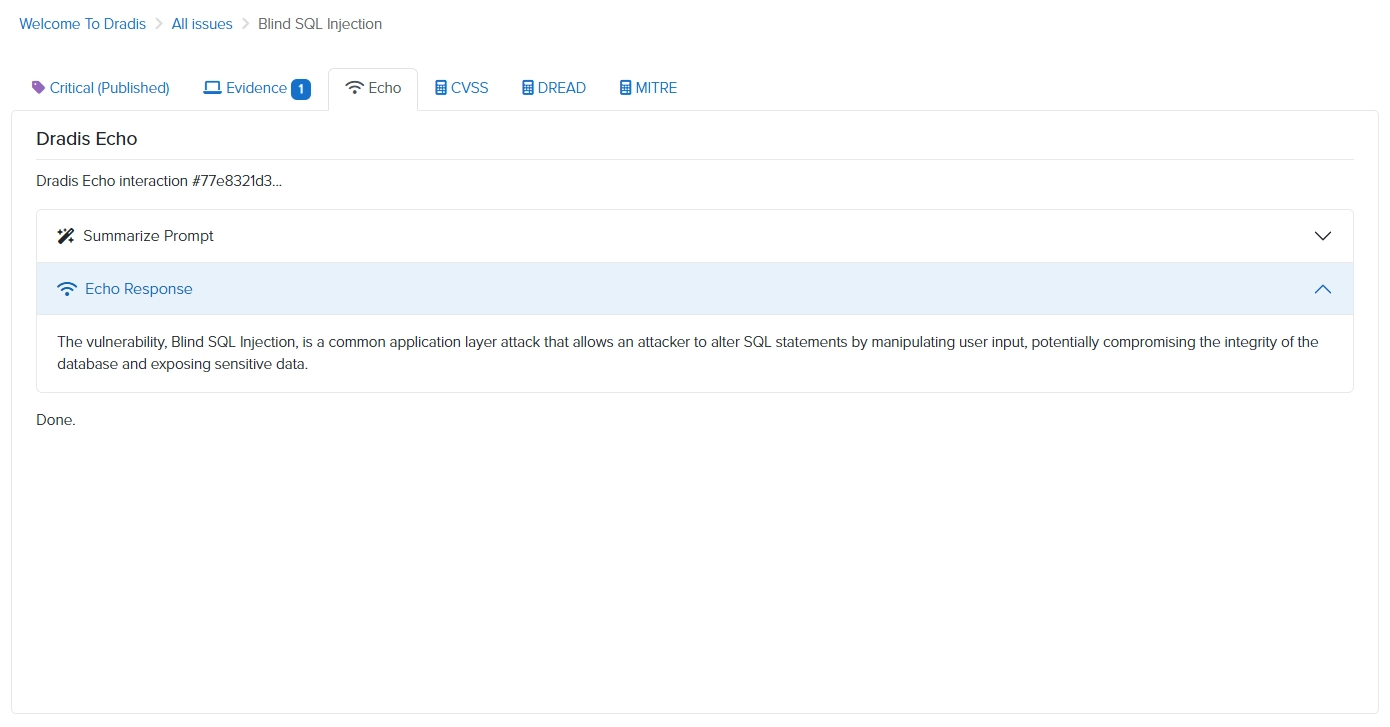
Task: Switch to the CVSS tab
Action: [461, 88]
